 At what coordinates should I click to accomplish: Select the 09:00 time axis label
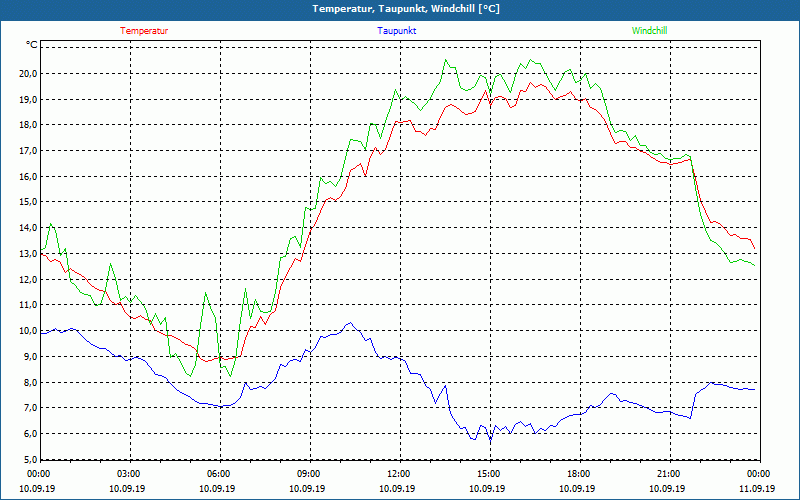point(309,474)
